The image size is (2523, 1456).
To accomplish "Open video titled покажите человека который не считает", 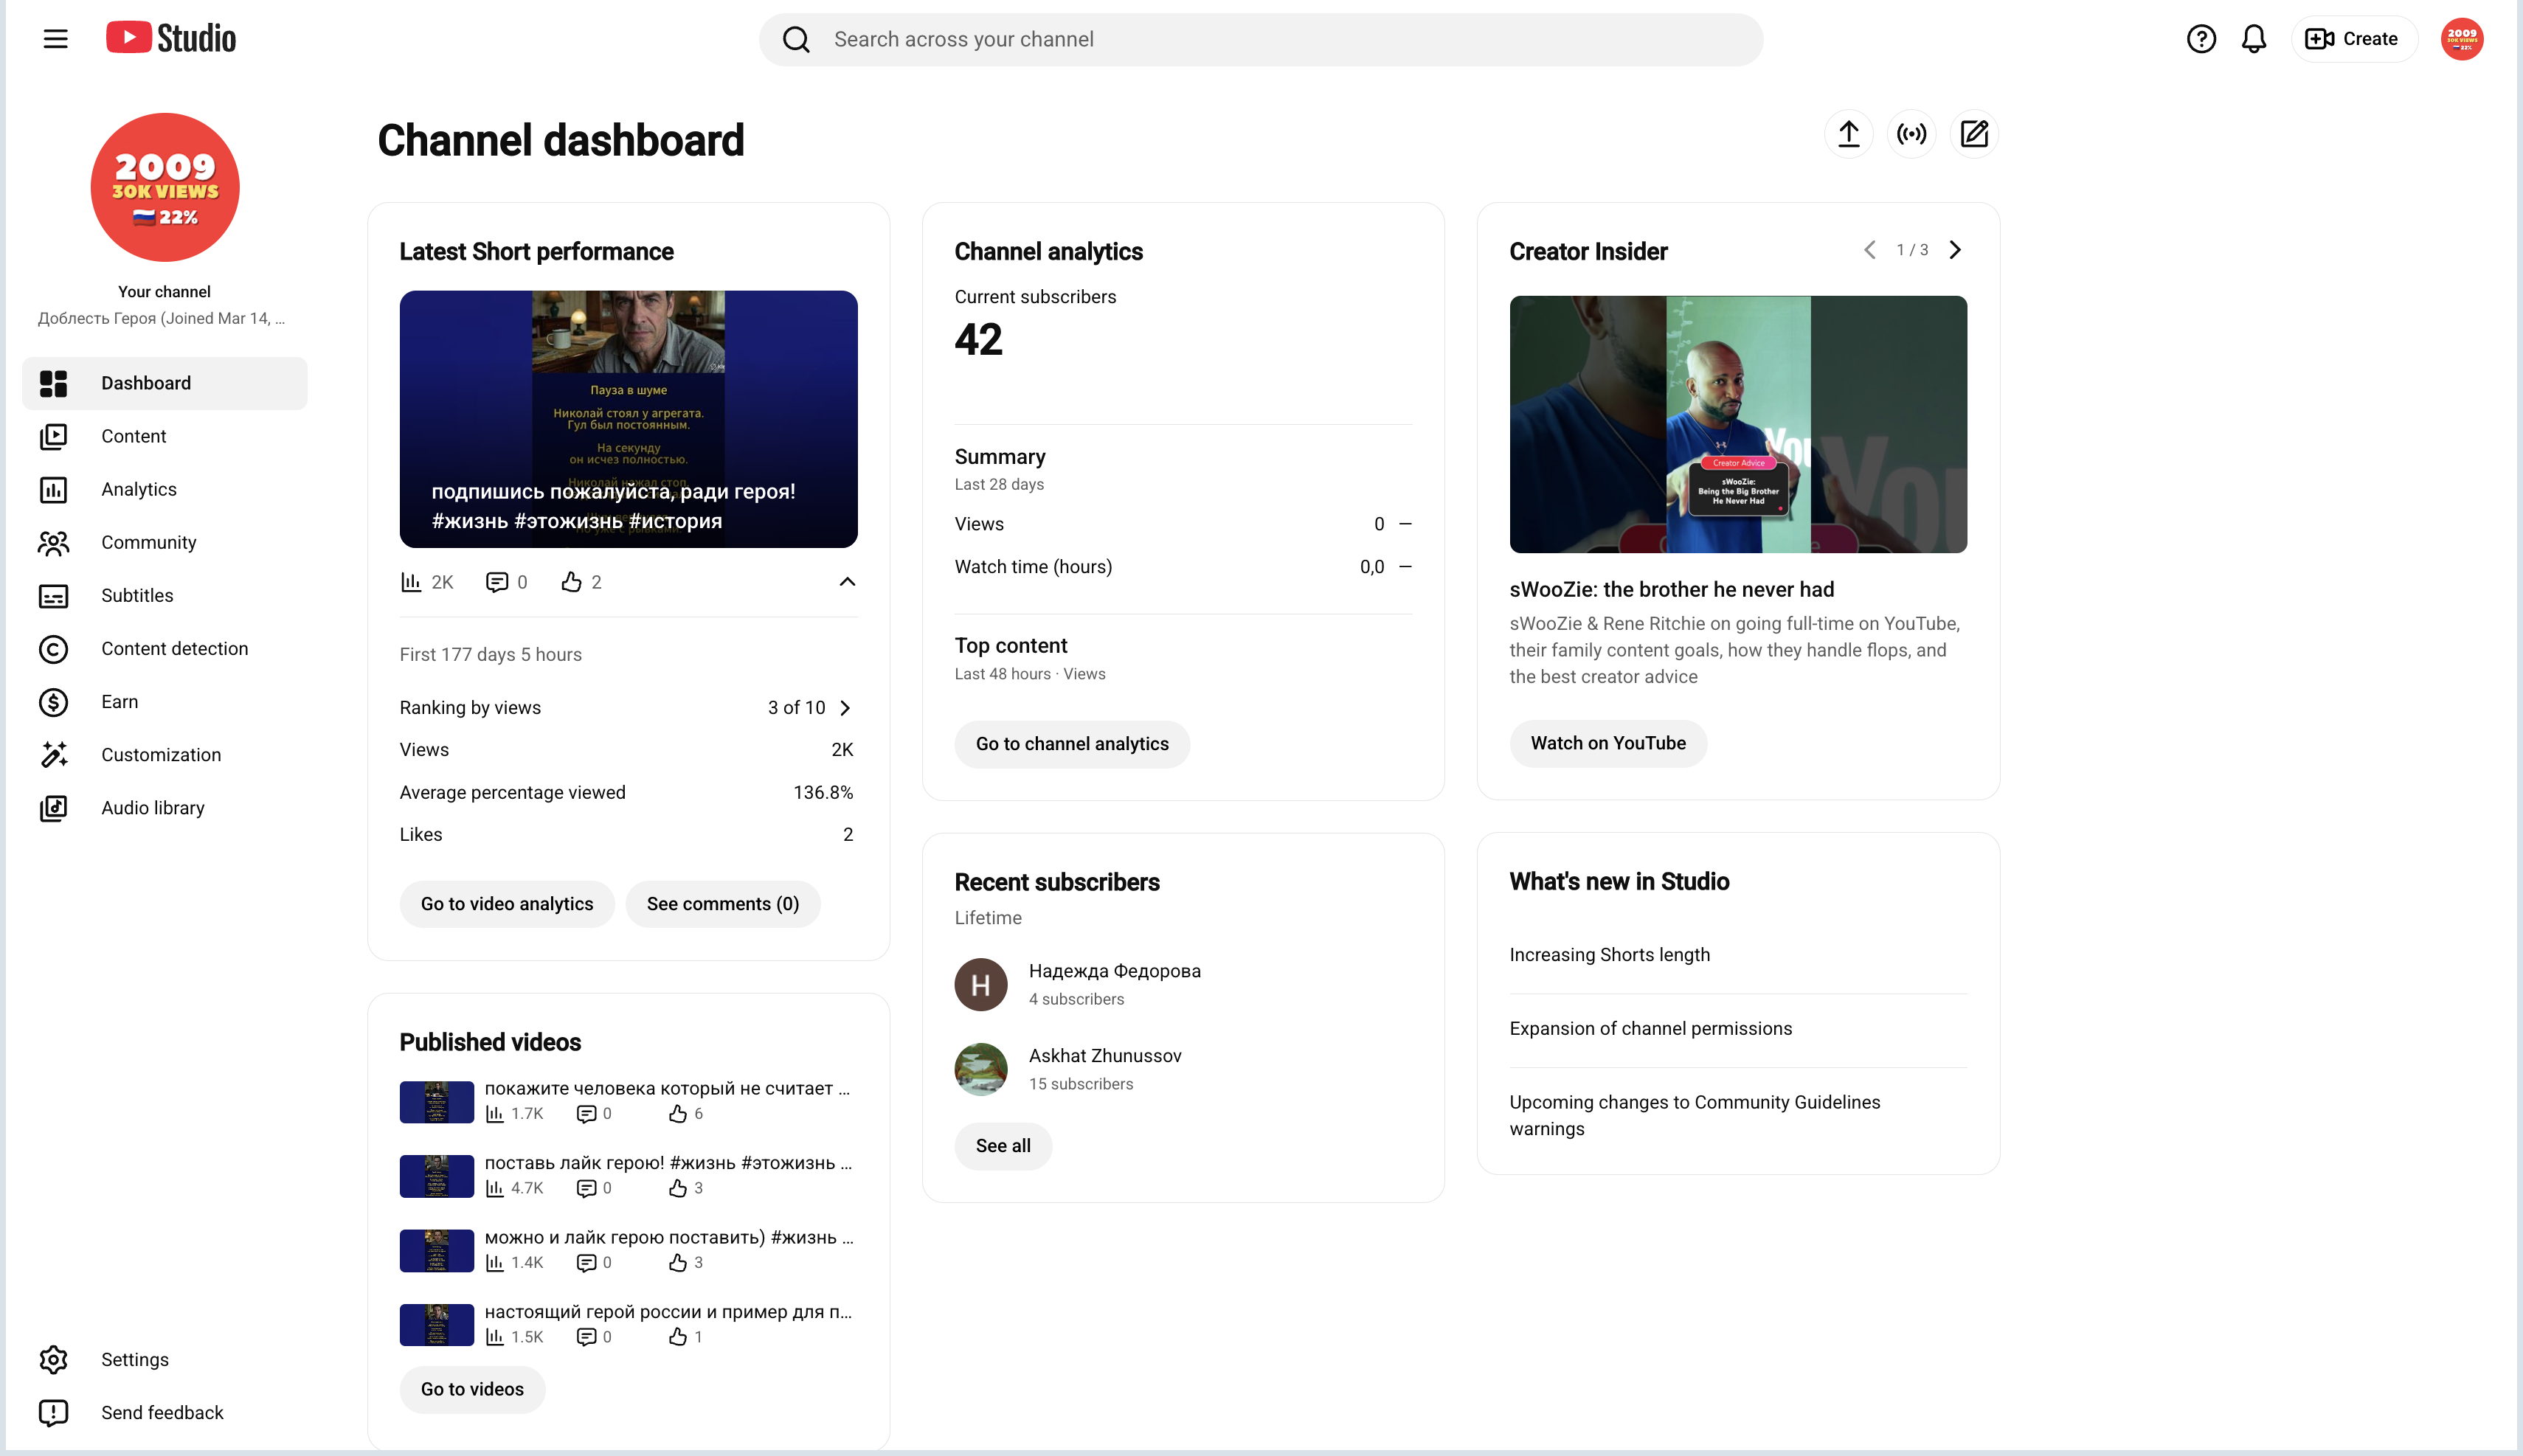I will click(667, 1088).
